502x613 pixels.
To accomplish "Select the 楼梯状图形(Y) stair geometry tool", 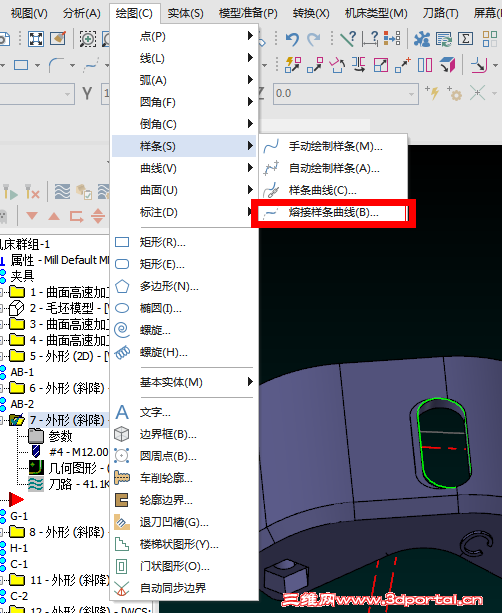I will [x=184, y=544].
